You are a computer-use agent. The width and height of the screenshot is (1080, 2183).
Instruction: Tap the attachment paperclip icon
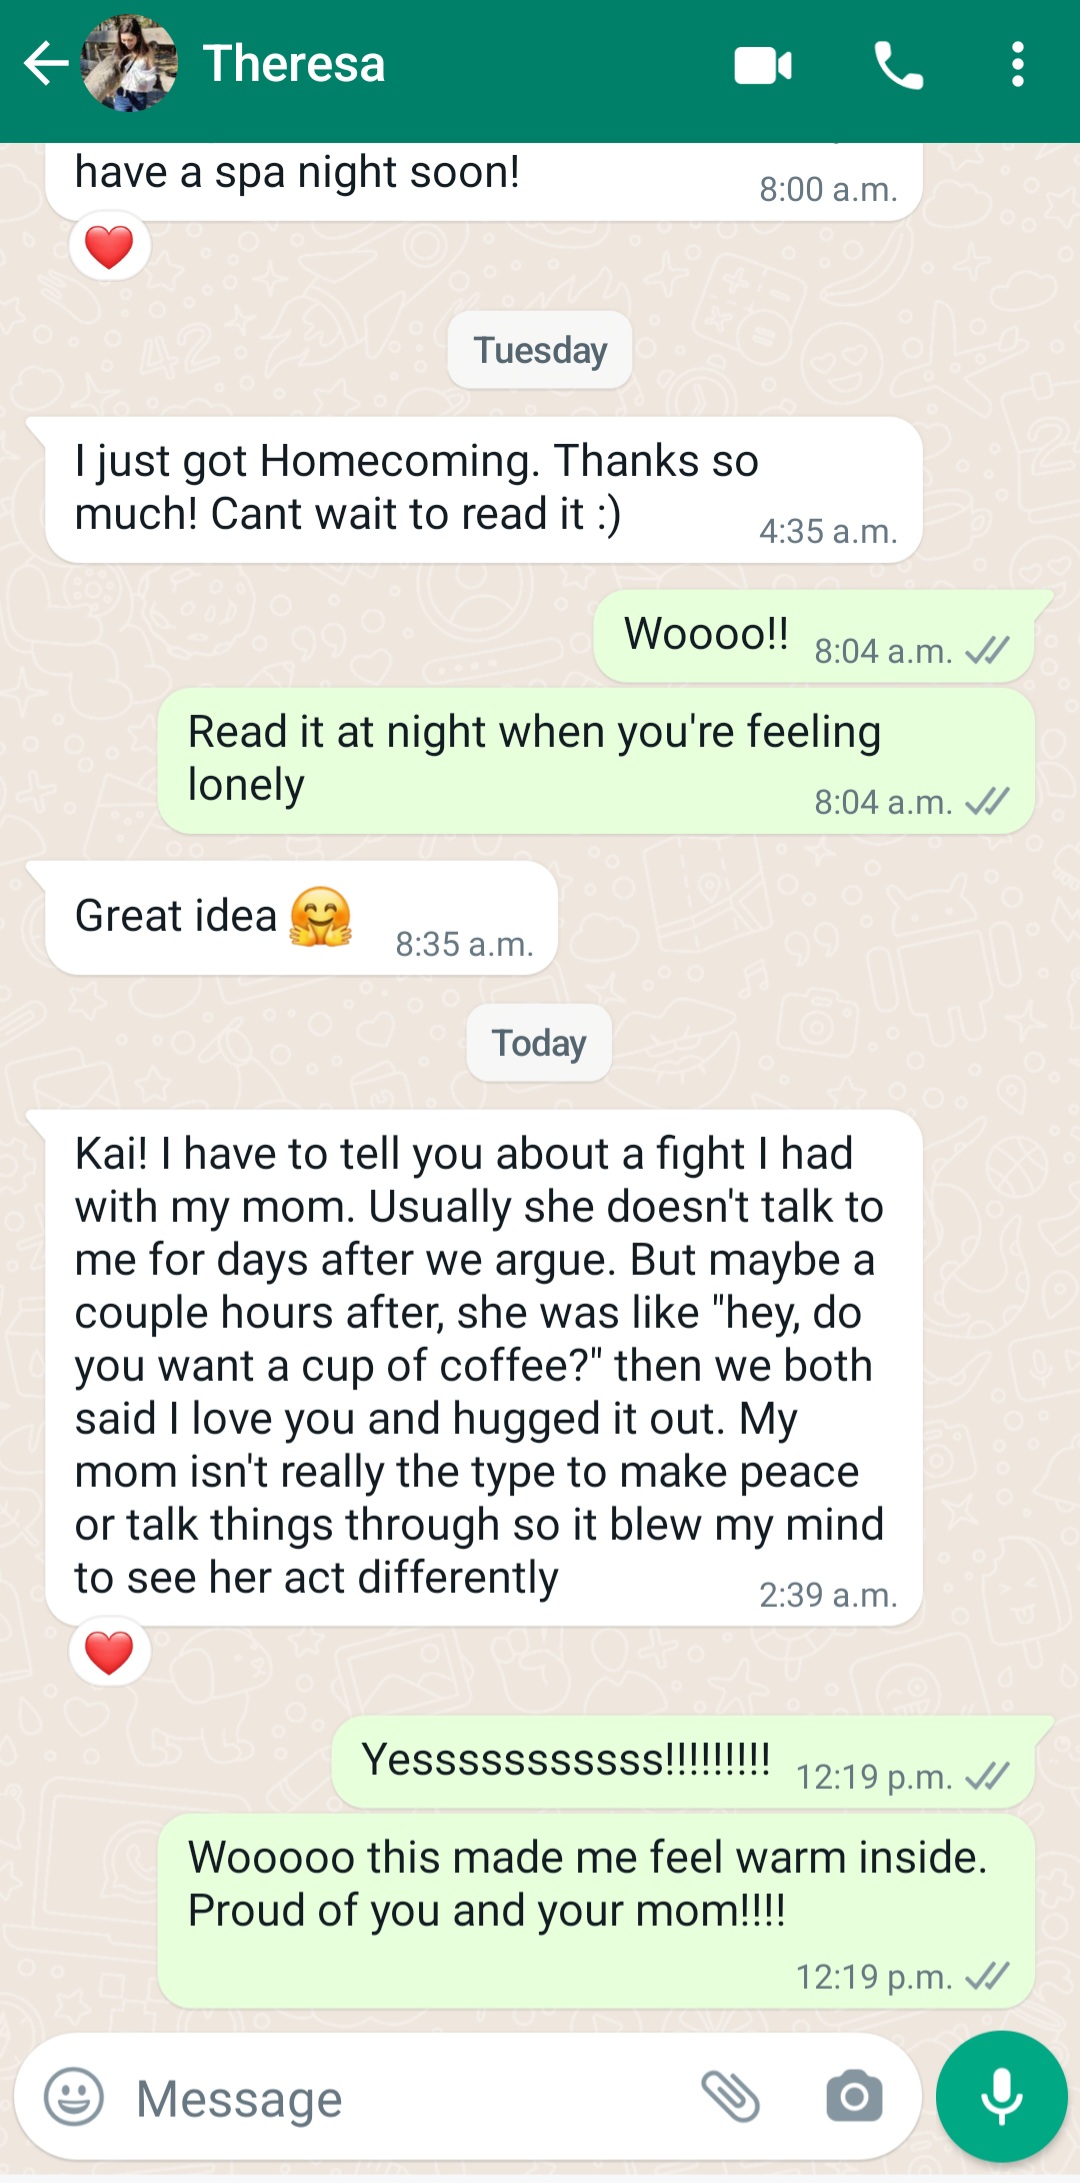731,2096
